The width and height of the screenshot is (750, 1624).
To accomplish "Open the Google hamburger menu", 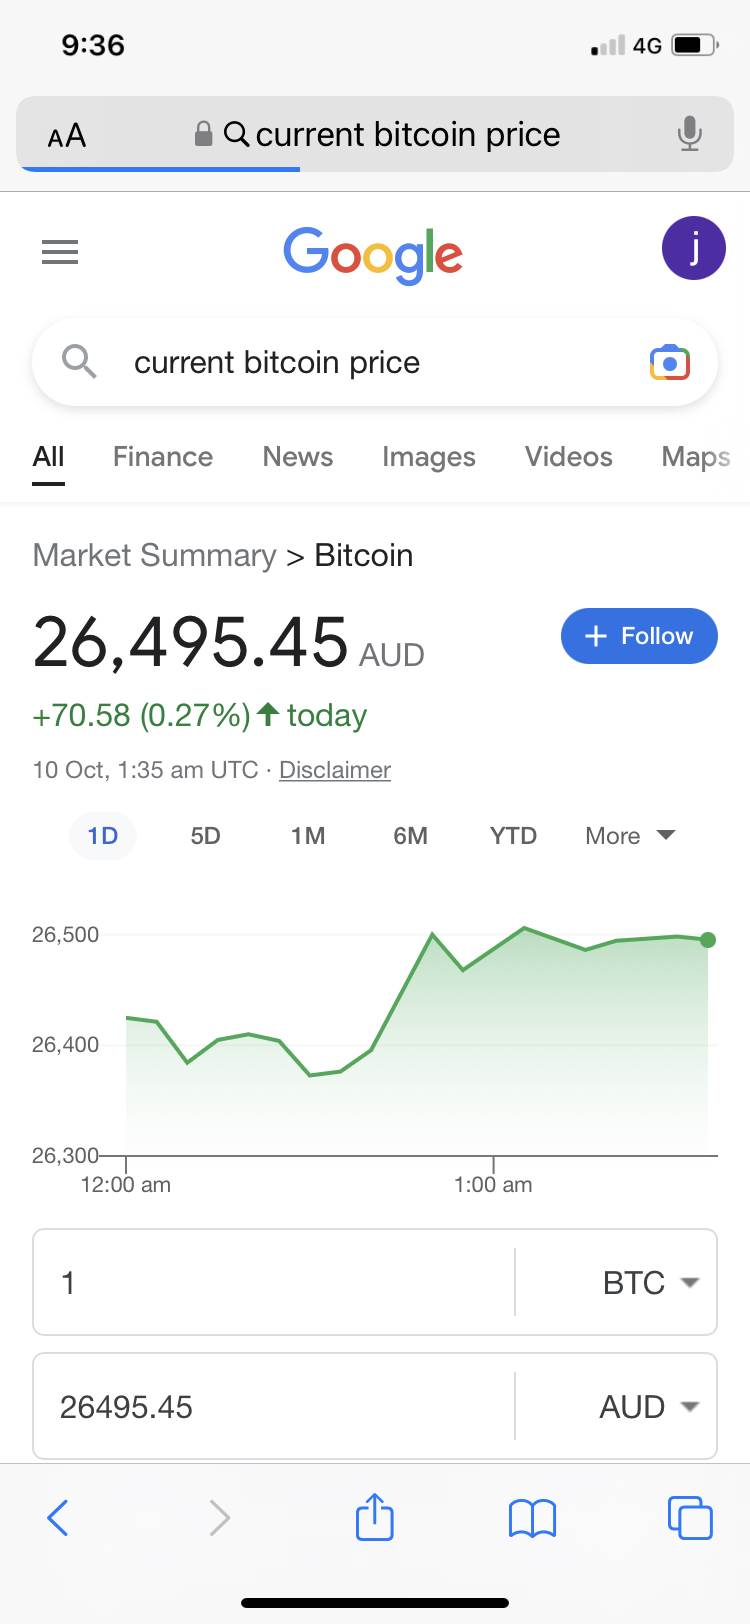I will [x=60, y=252].
